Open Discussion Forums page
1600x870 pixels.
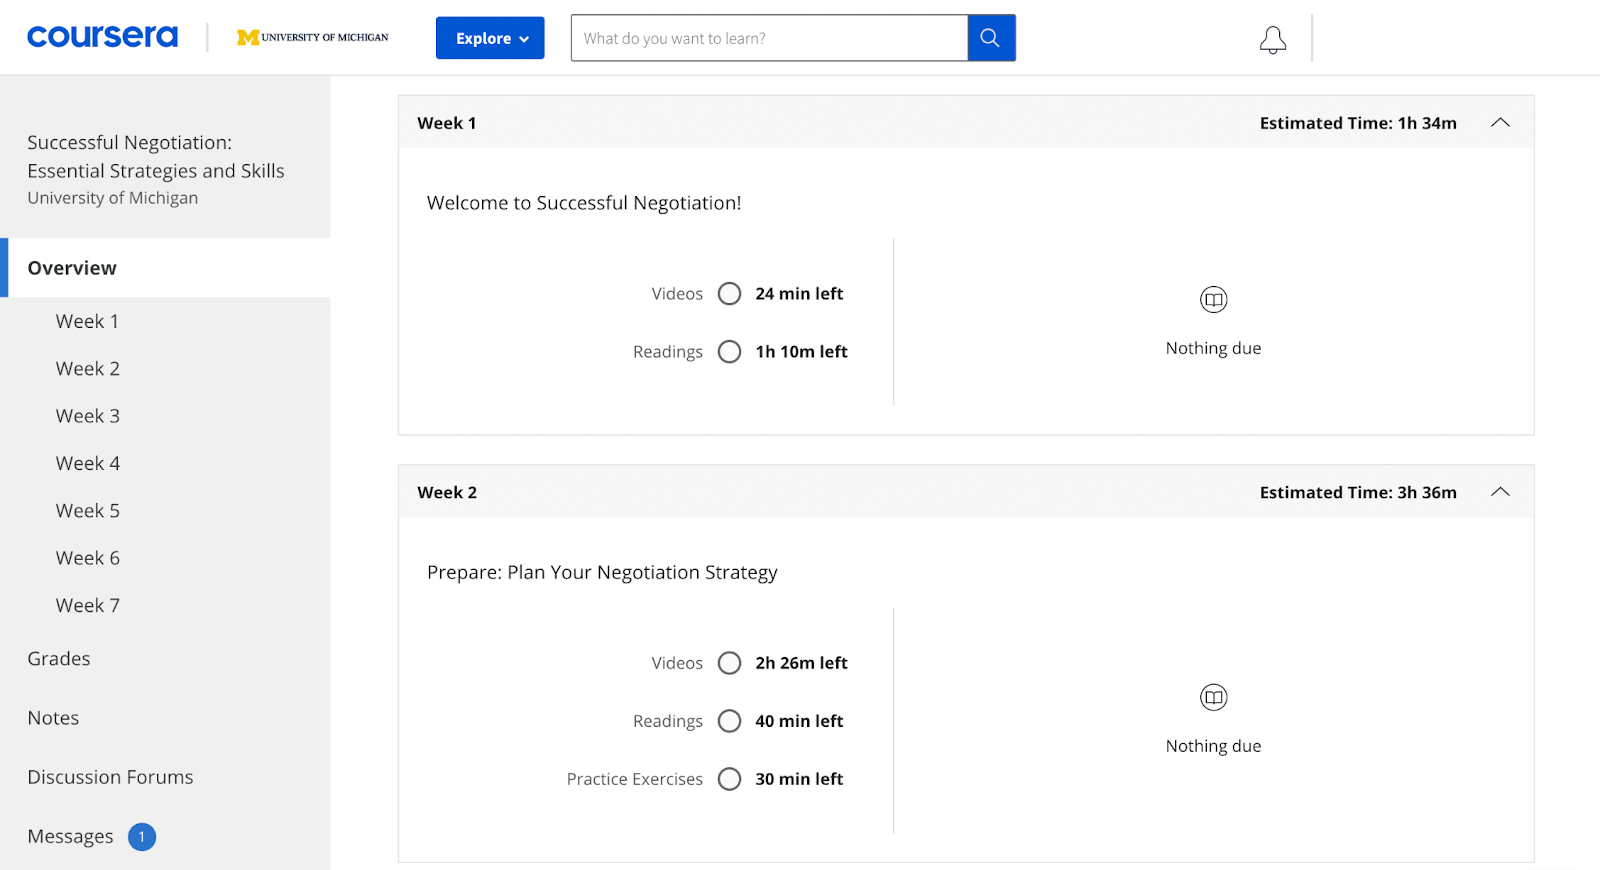(x=110, y=777)
